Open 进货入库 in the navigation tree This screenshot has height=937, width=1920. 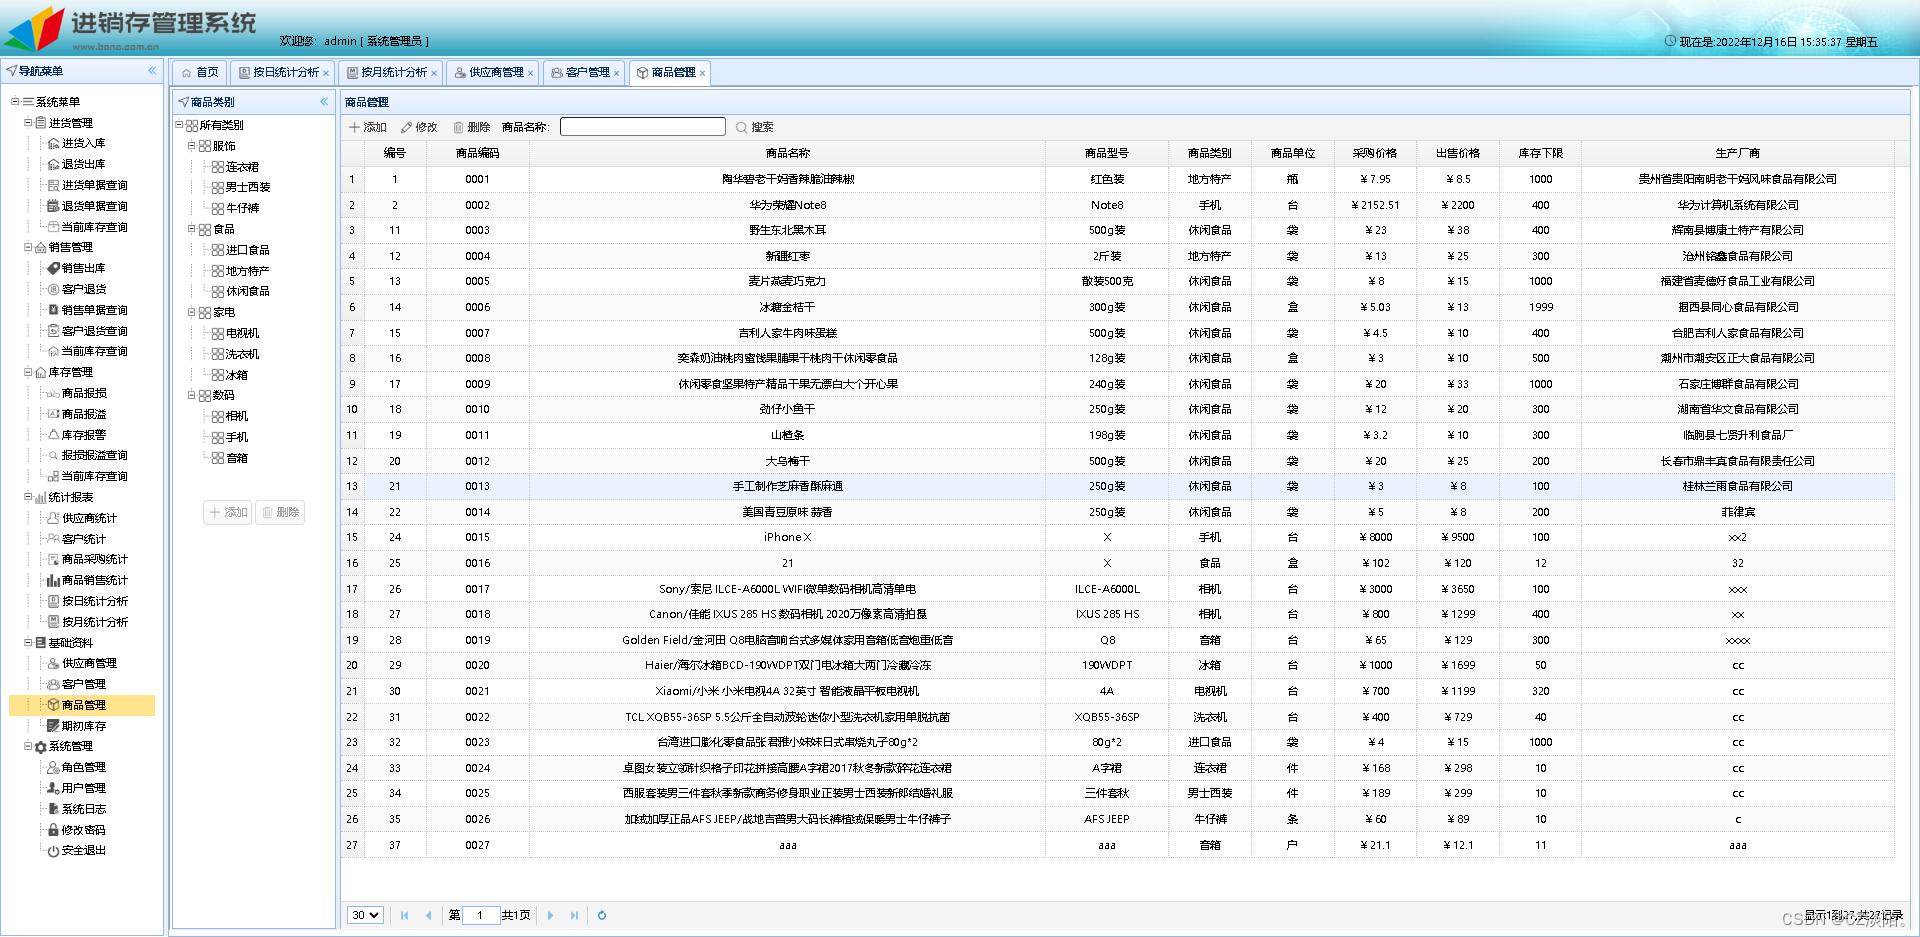(x=83, y=143)
